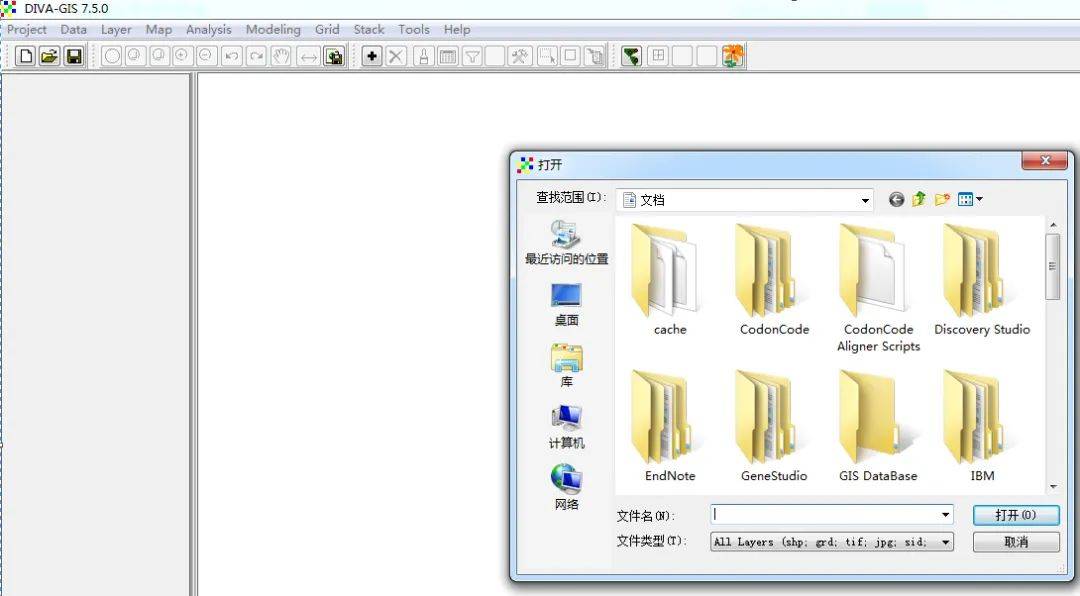This screenshot has height=596, width=1080.
Task: Open the Data menu
Action: pyautogui.click(x=74, y=30)
